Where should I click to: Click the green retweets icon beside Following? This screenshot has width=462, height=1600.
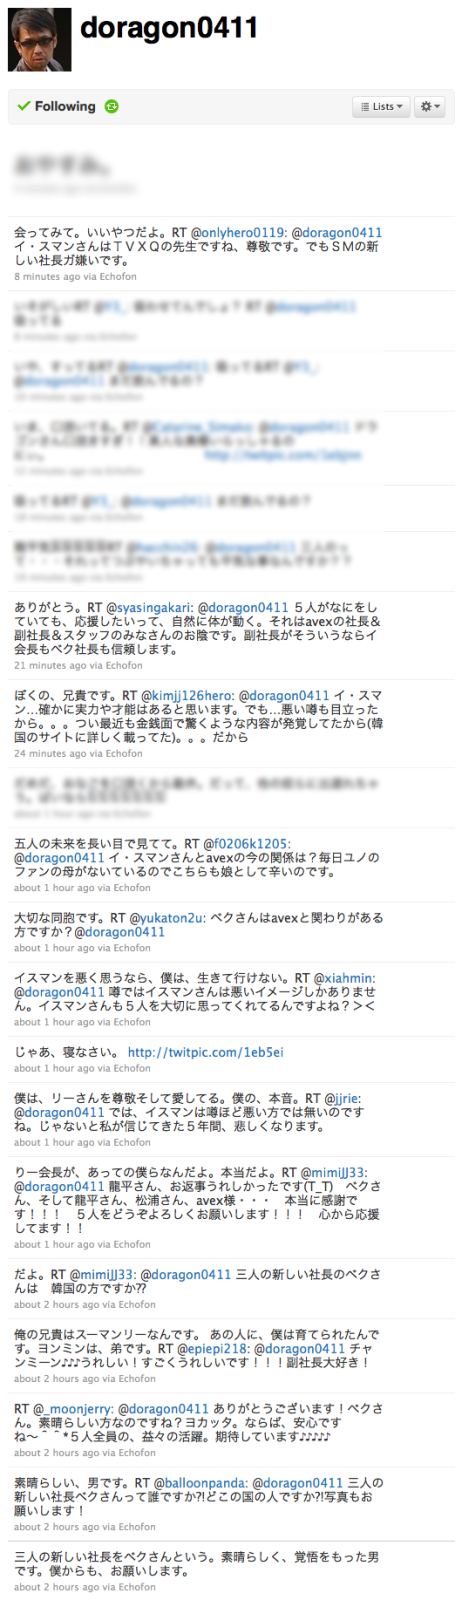(x=112, y=106)
